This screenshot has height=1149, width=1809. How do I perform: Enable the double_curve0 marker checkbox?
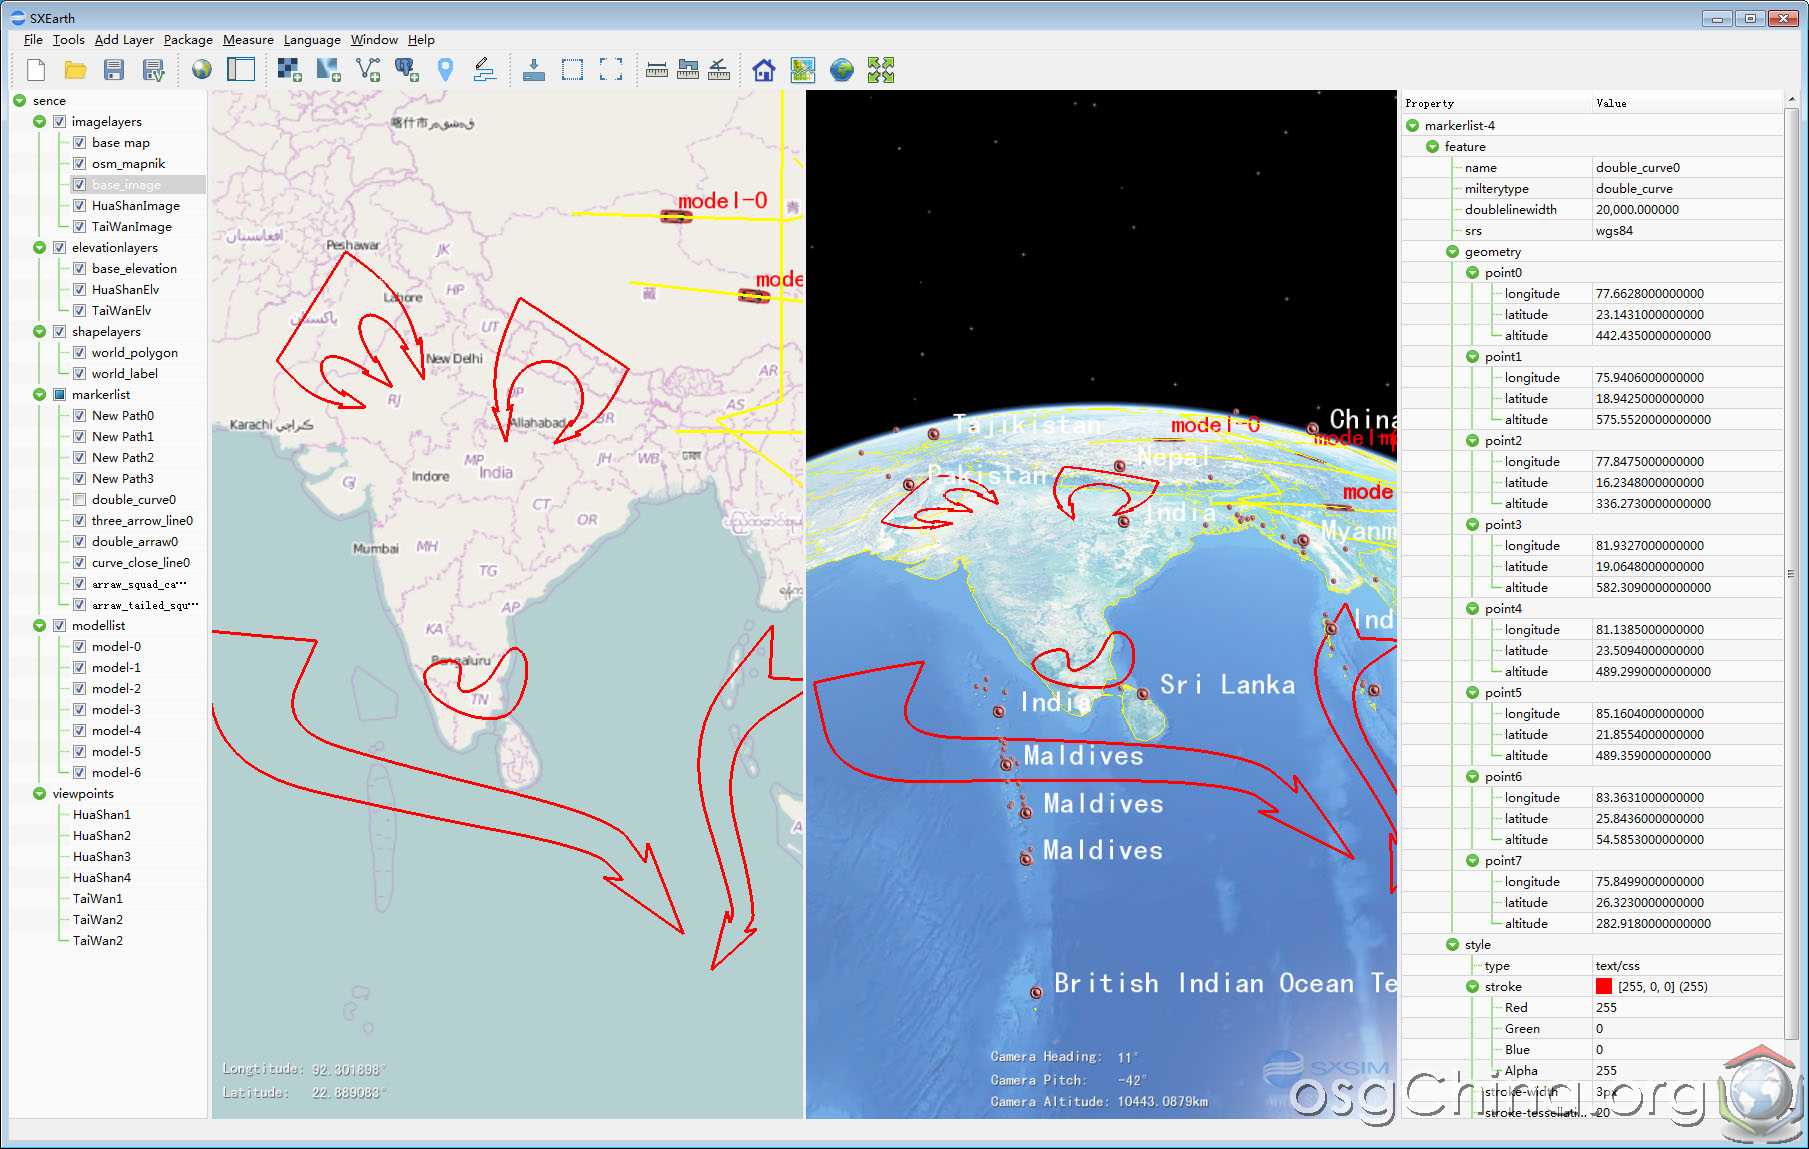[79, 499]
